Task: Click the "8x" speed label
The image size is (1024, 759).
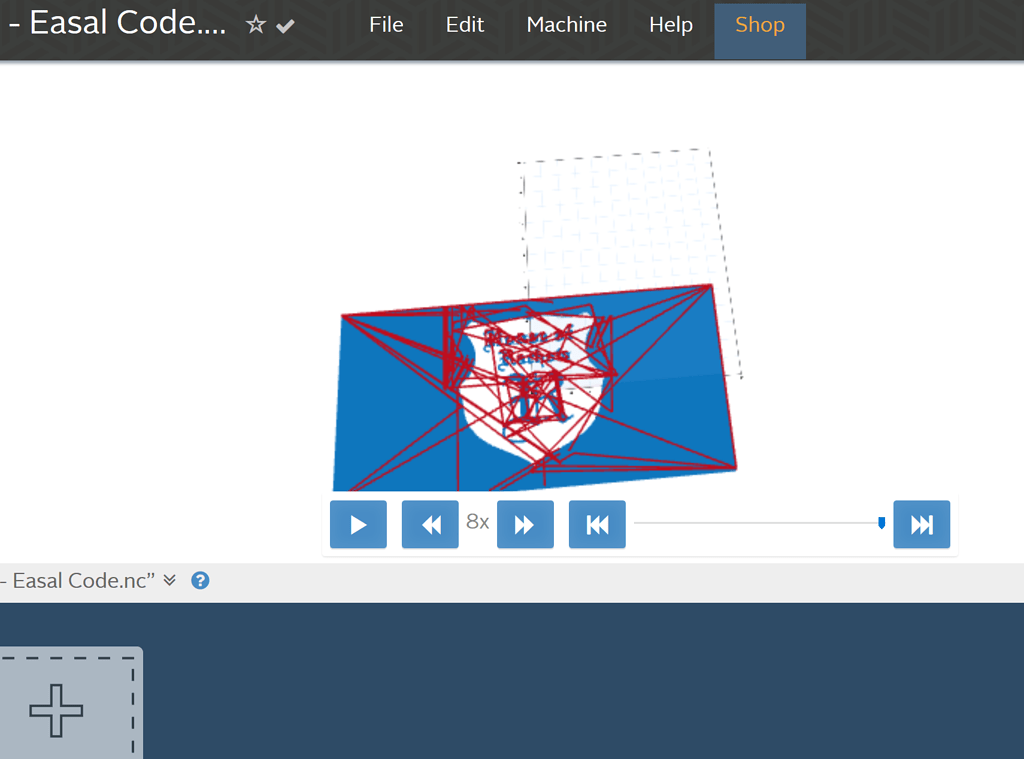Action: tap(475, 521)
